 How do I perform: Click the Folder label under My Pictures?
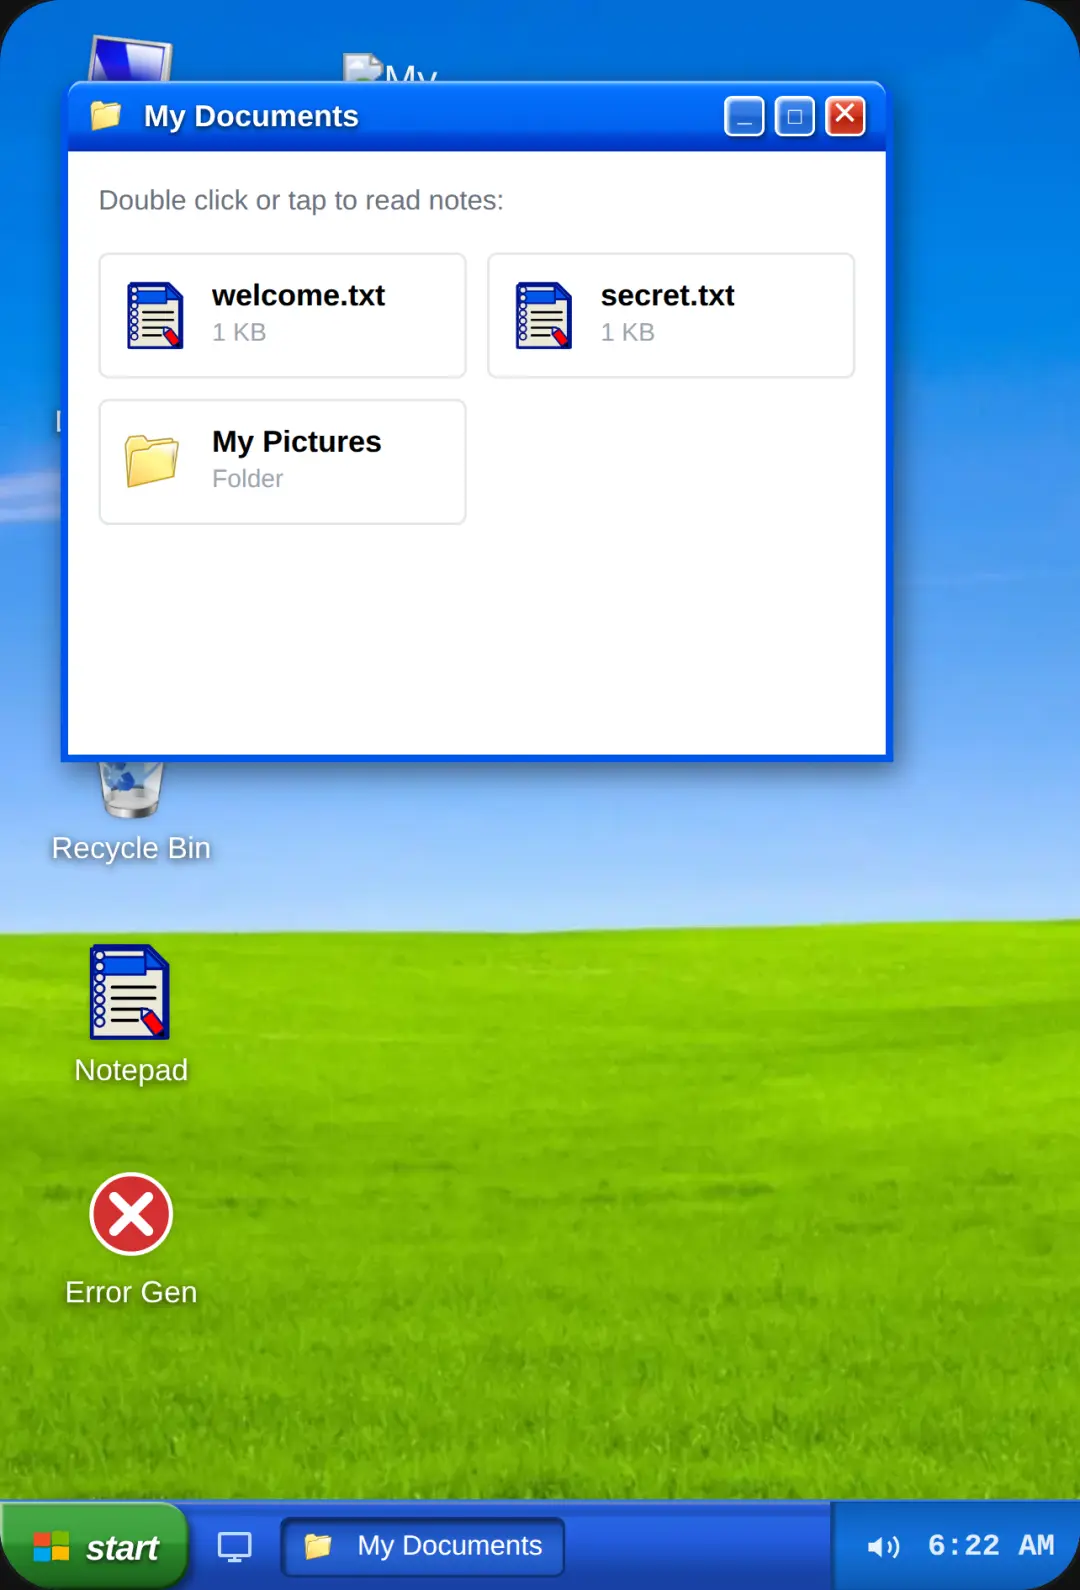(x=248, y=479)
